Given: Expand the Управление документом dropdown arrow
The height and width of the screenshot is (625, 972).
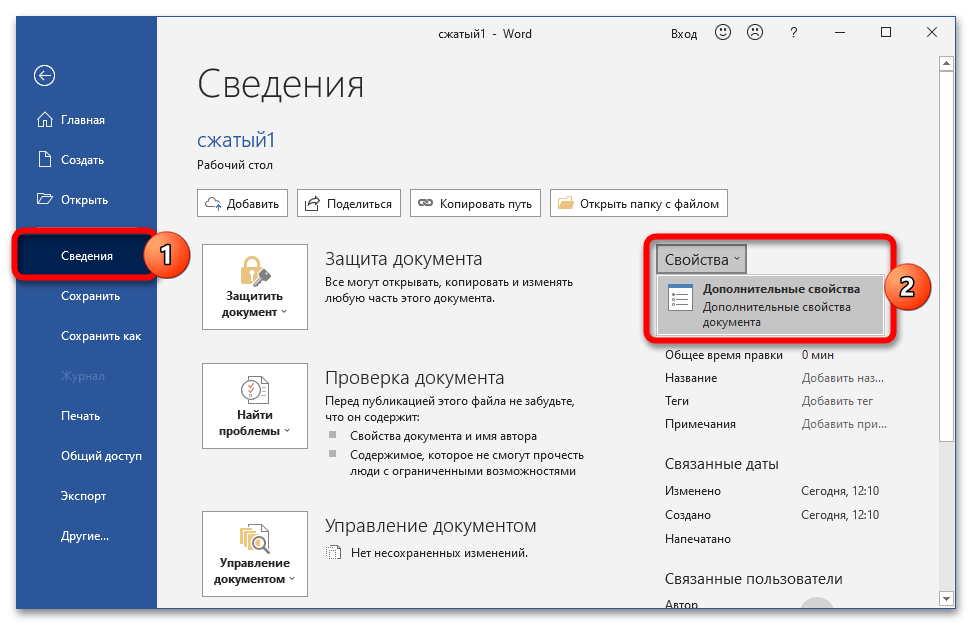Looking at the screenshot, I should click(x=292, y=578).
